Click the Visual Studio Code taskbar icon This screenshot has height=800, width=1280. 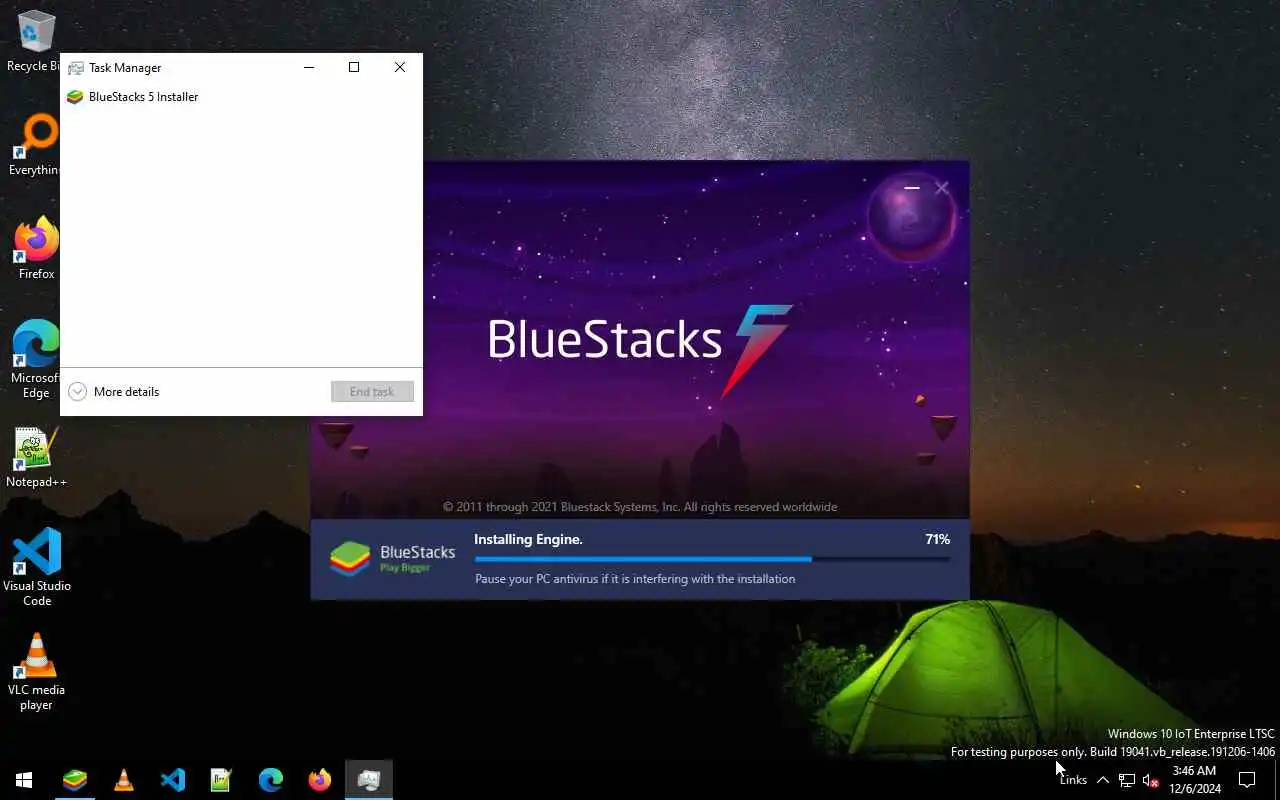pos(173,780)
